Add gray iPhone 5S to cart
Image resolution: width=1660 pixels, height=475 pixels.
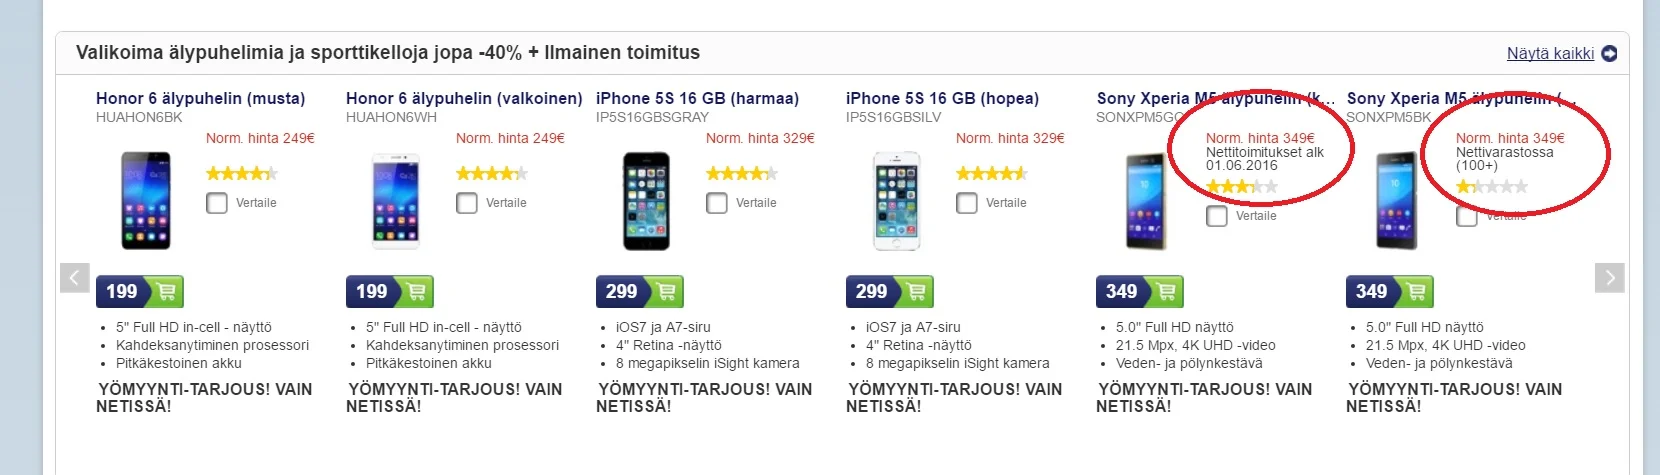click(666, 292)
